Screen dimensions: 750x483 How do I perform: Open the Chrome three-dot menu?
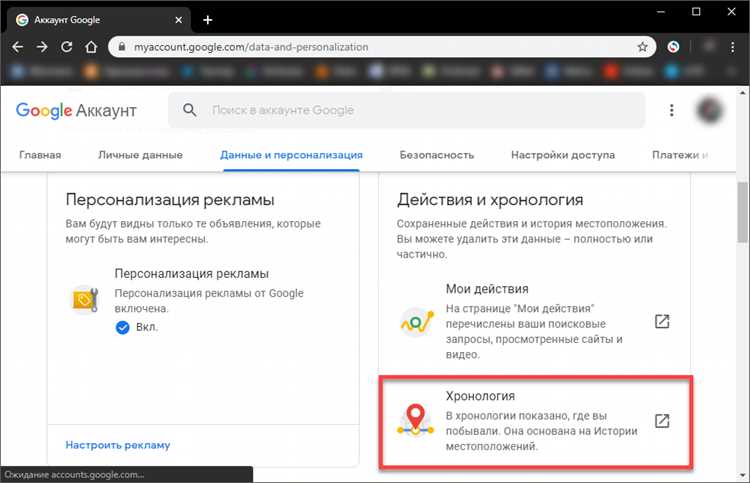pyautogui.click(x=732, y=47)
